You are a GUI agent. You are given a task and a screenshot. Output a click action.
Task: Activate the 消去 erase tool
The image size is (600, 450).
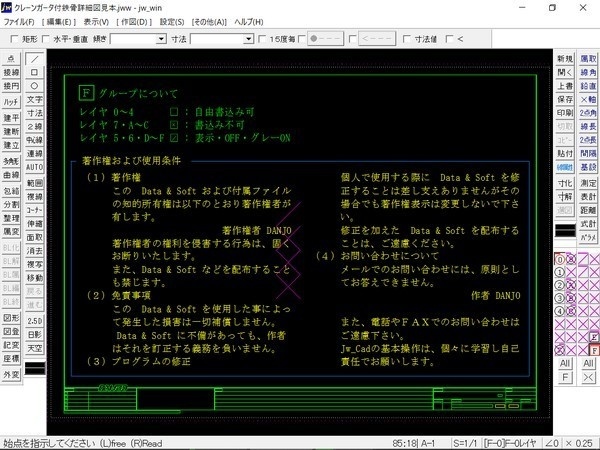pos(34,251)
